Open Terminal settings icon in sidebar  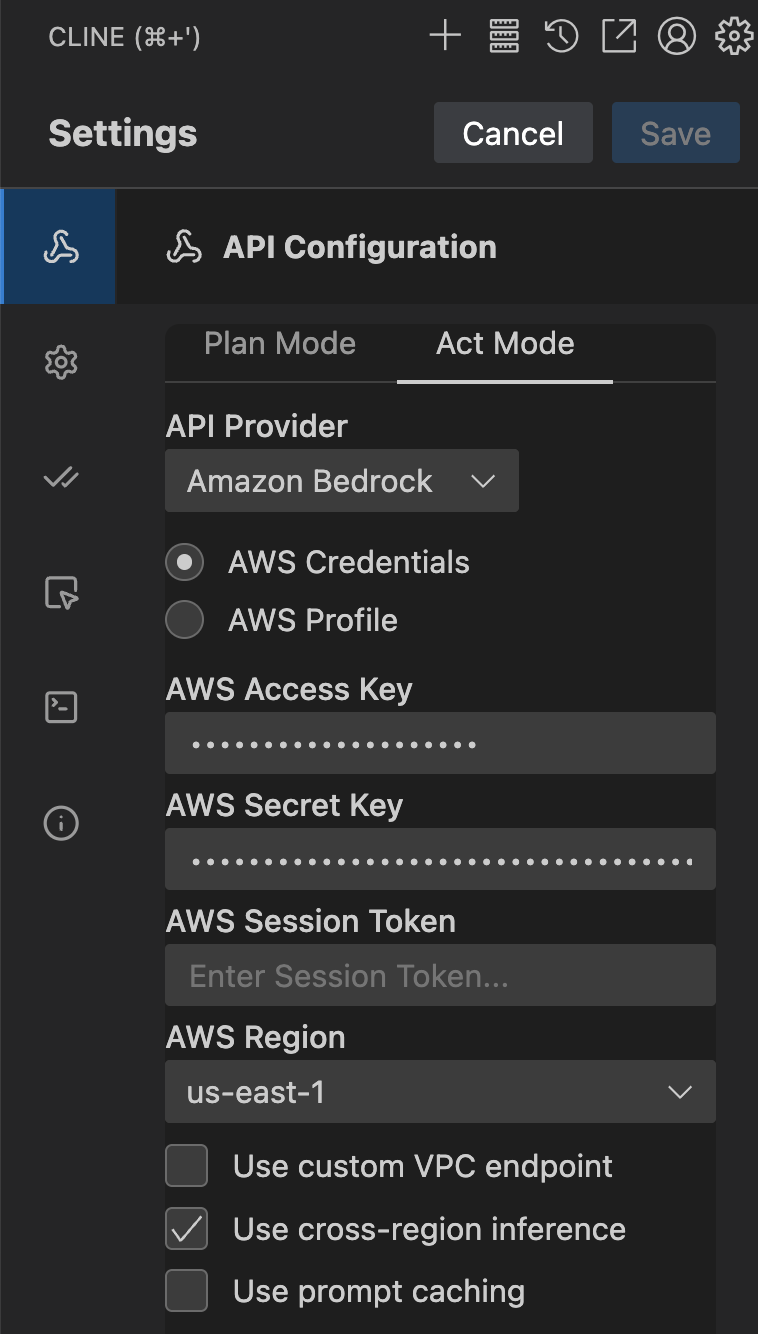point(61,708)
